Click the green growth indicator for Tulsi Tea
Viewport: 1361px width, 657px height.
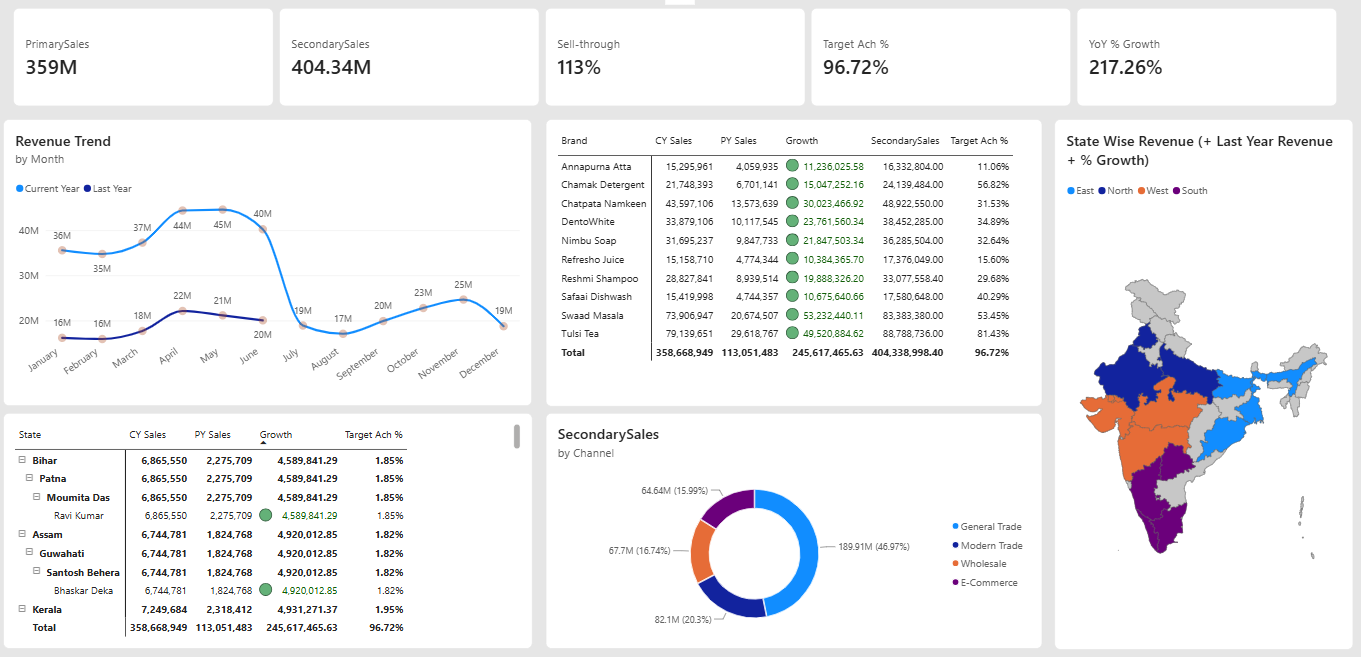(x=792, y=333)
